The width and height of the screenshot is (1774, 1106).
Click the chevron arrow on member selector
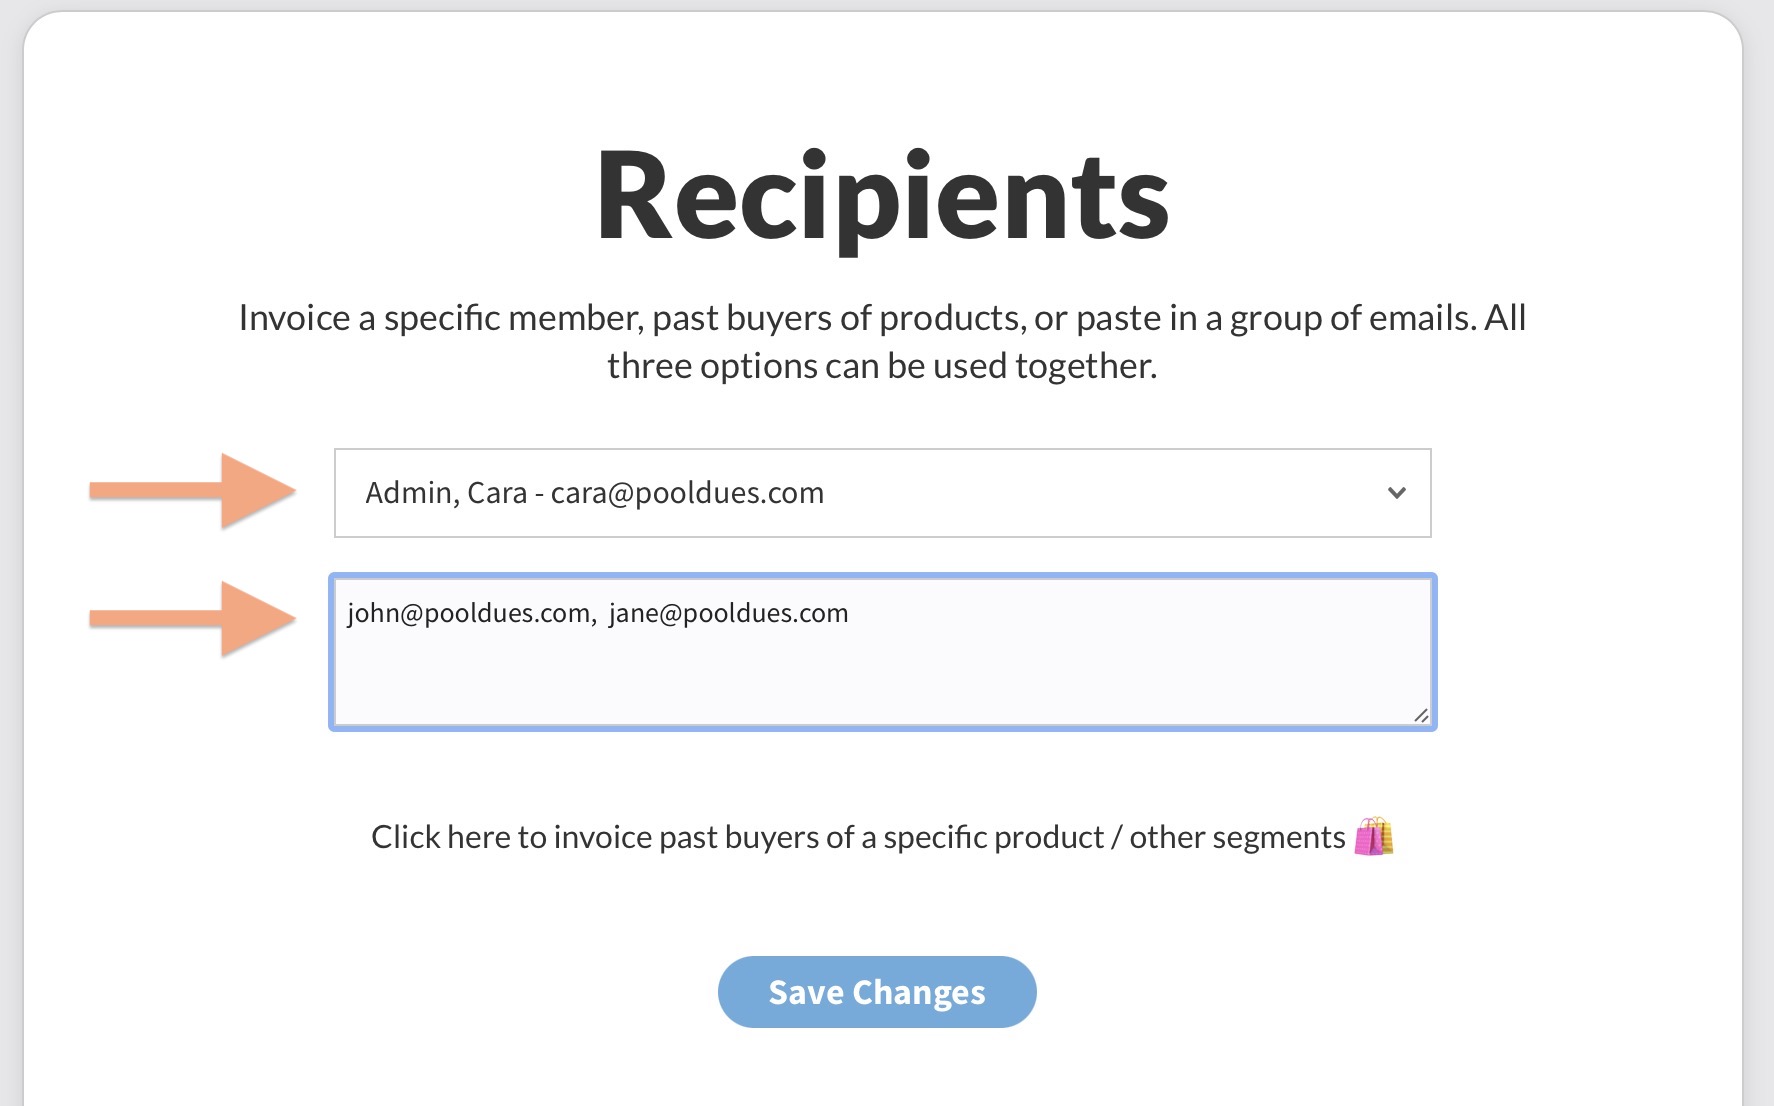(1397, 493)
